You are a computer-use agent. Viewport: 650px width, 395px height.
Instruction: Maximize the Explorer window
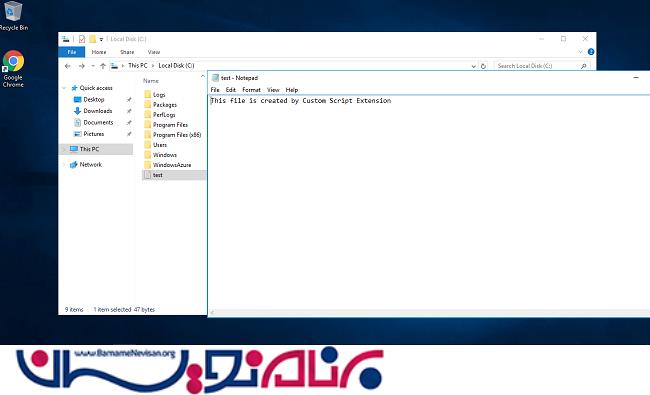click(x=563, y=39)
